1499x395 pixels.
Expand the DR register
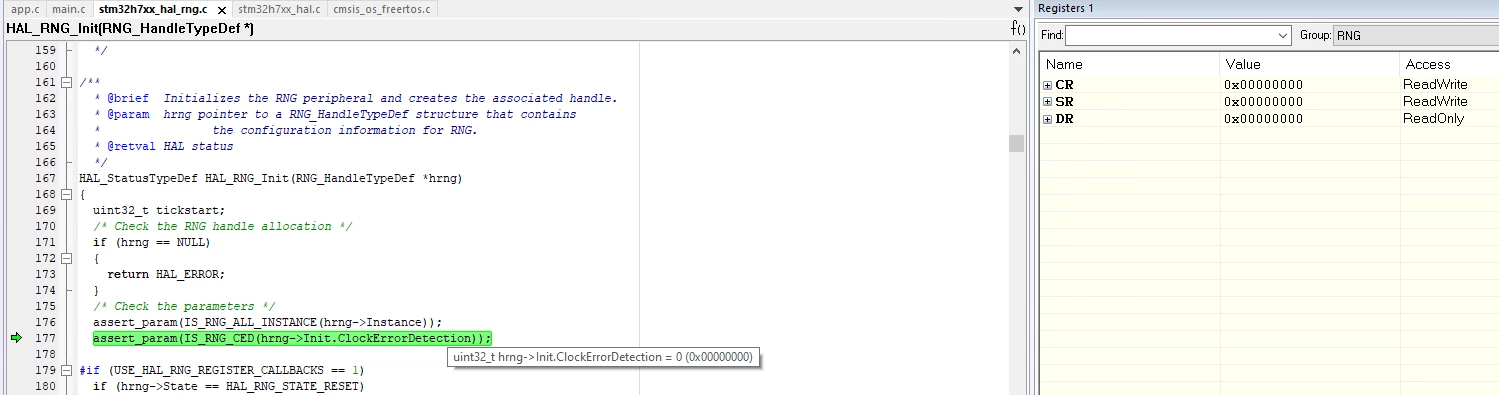tap(1048, 119)
